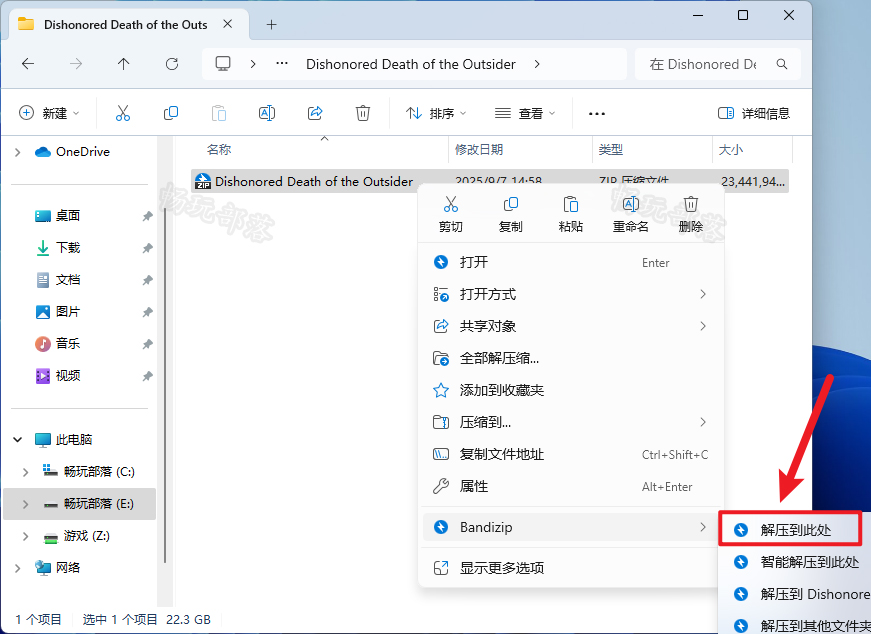Toggle the 详细信息 details pane
Viewport: 871px width, 634px height.
tap(754, 113)
